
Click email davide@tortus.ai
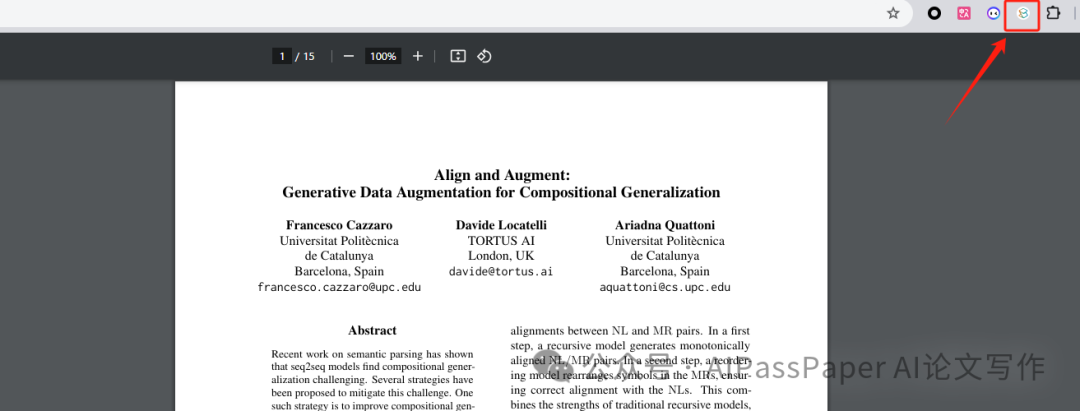click(501, 271)
